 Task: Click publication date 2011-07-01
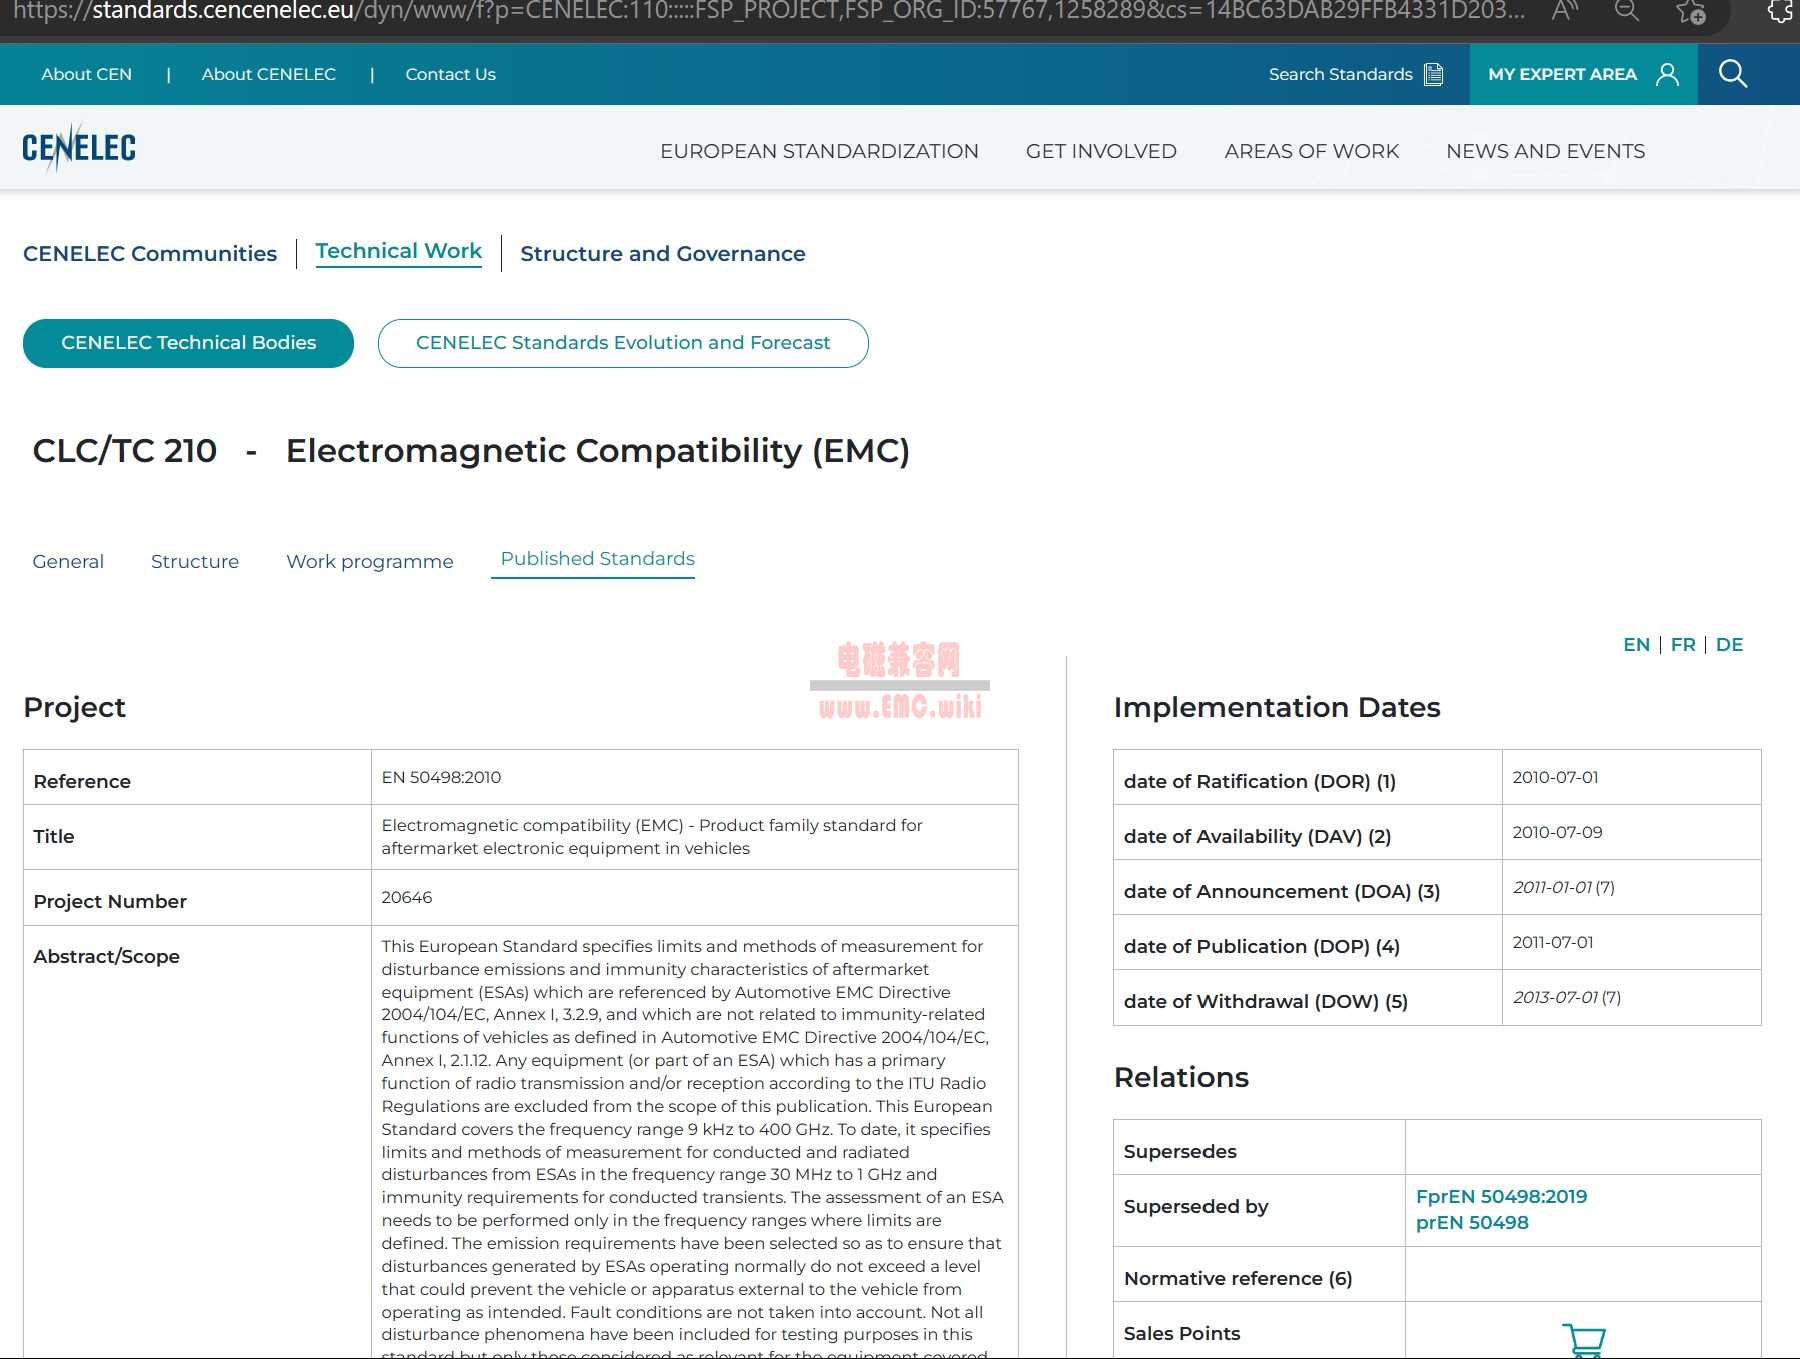coord(1553,942)
